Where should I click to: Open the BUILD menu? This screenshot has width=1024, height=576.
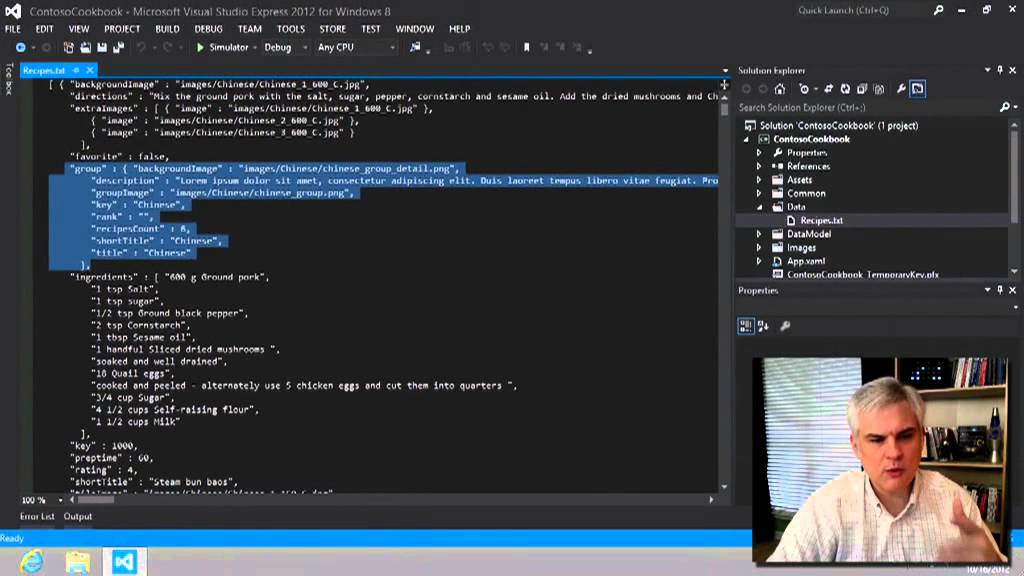167,29
